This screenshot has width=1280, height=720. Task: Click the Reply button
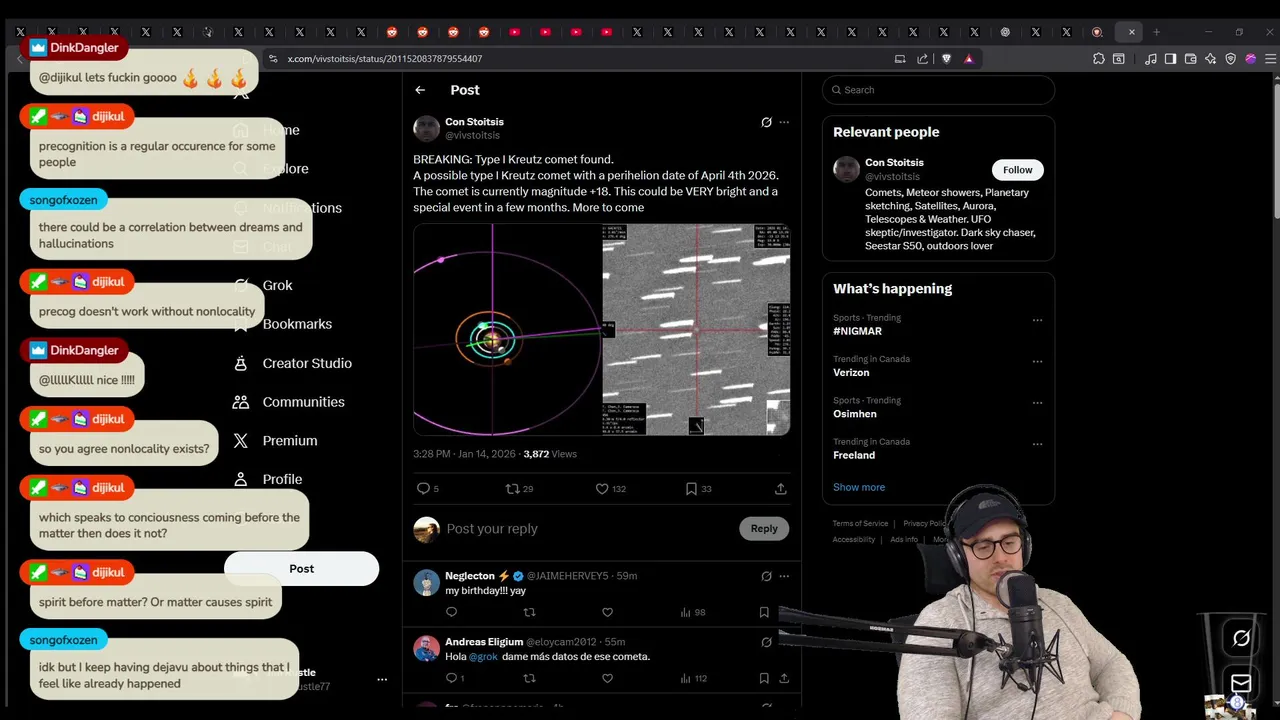764,528
